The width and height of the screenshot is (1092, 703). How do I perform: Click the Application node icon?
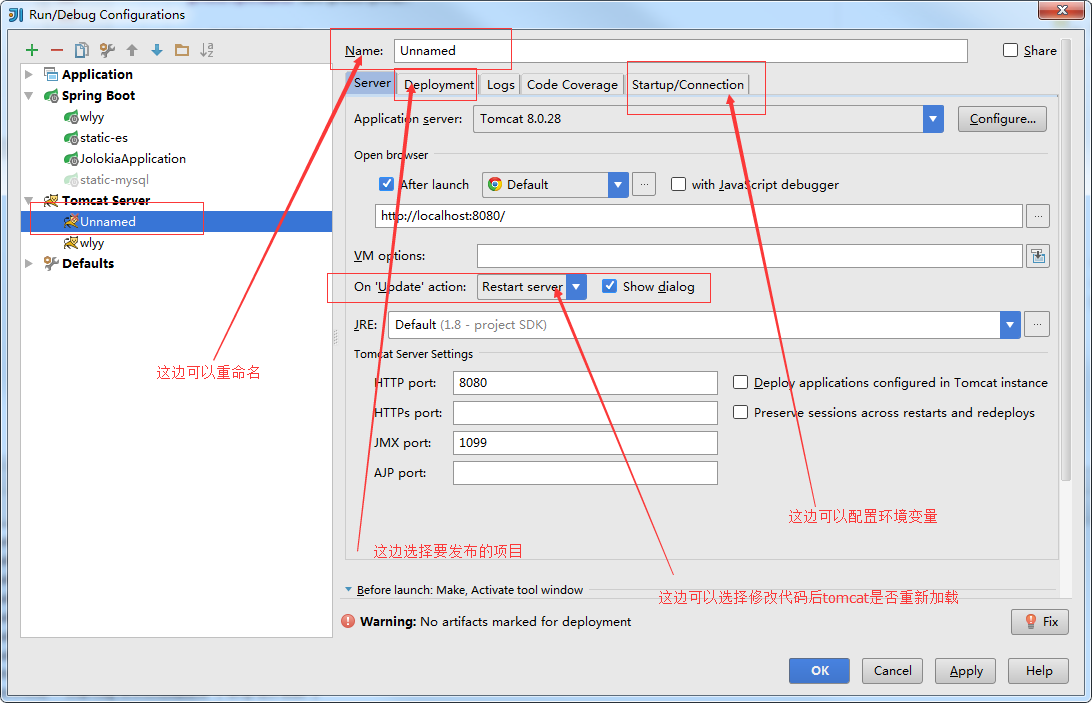click(51, 75)
